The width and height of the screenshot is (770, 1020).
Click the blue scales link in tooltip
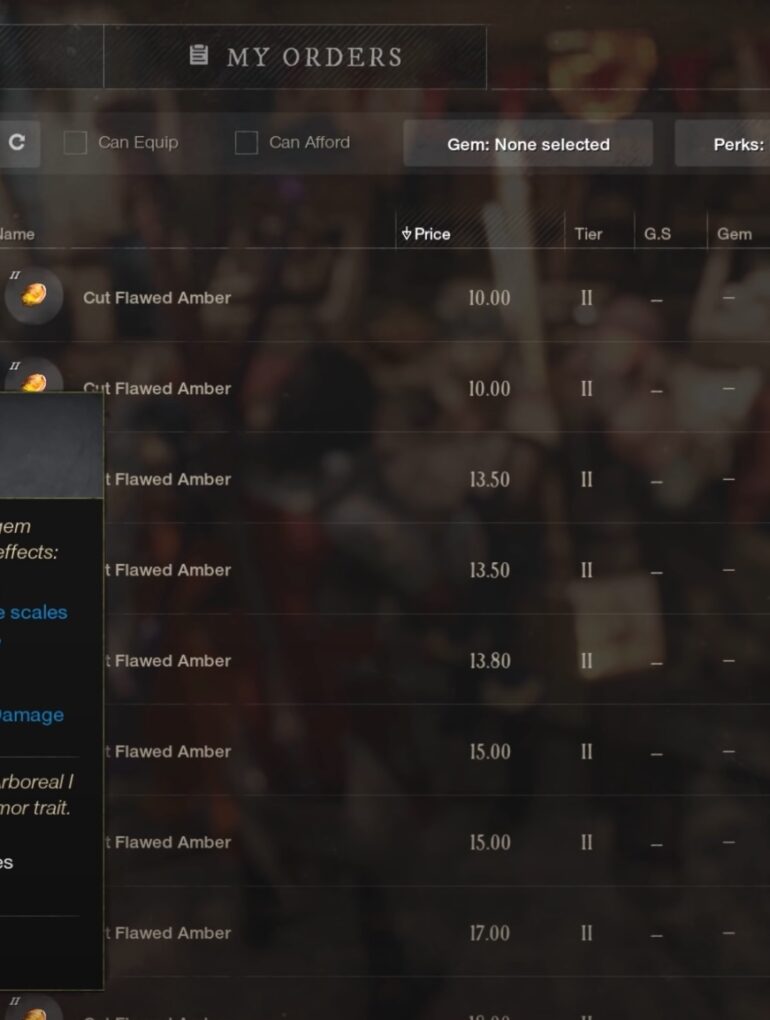pos(34,612)
